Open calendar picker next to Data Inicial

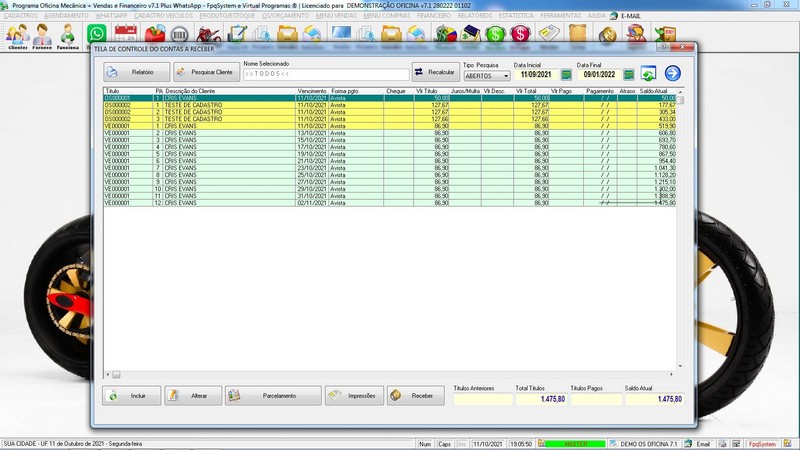[566, 74]
